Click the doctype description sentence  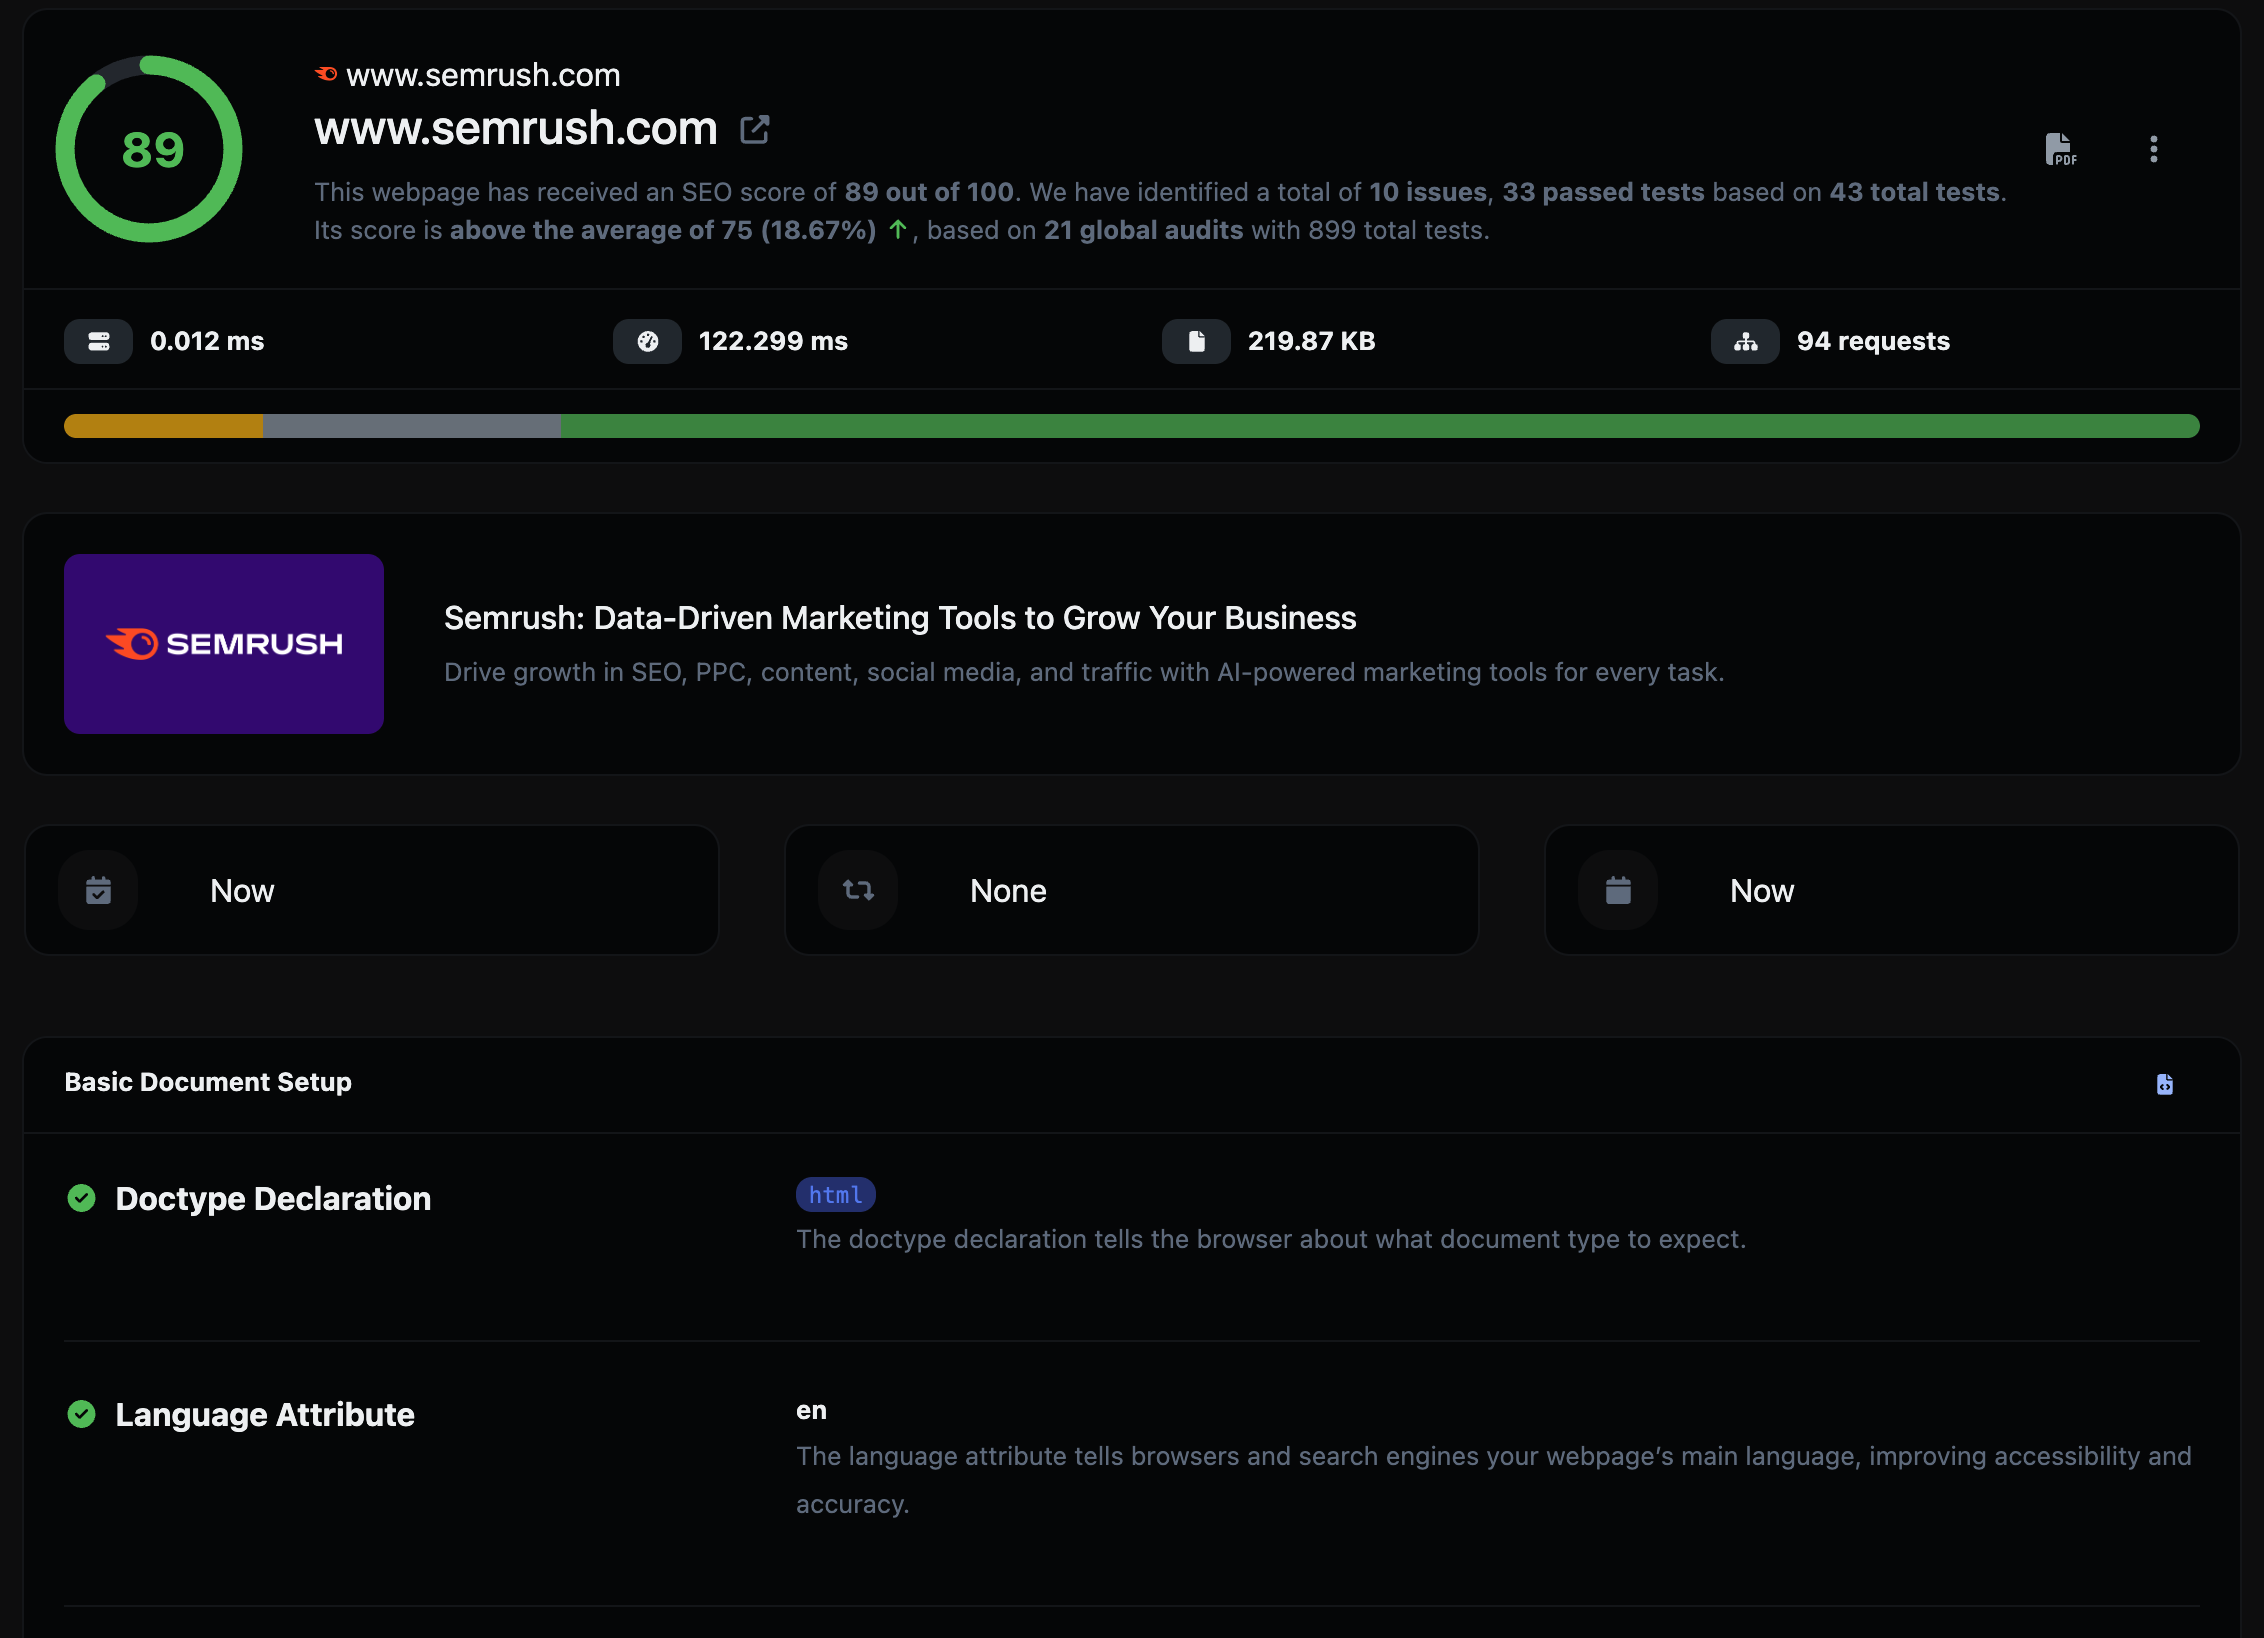(1271, 1239)
